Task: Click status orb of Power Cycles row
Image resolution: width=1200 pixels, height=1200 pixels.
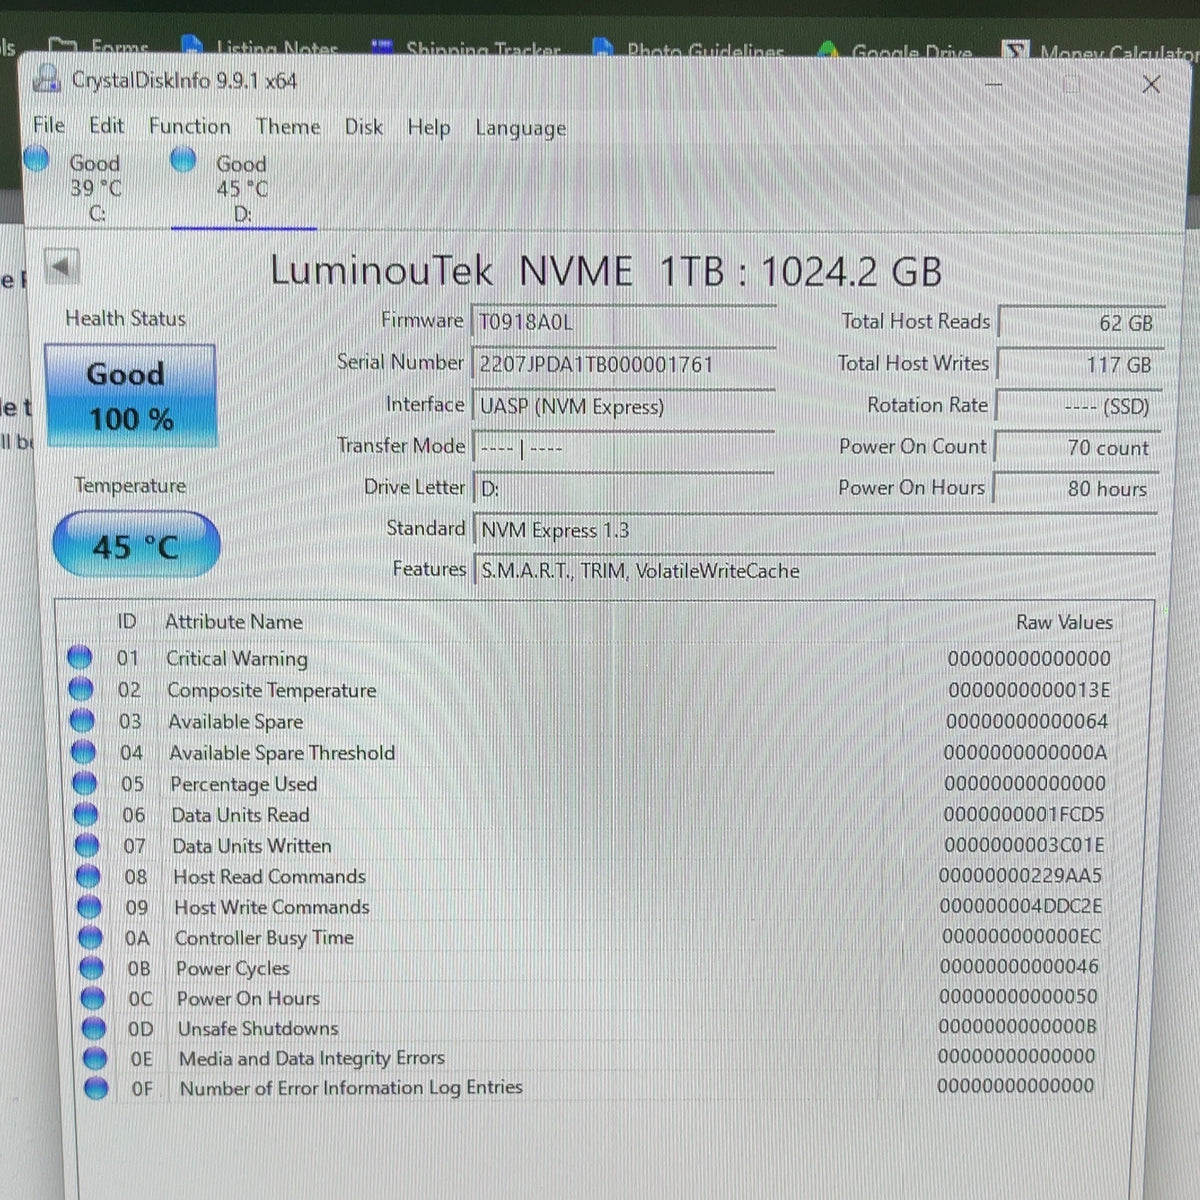Action: 92,968
